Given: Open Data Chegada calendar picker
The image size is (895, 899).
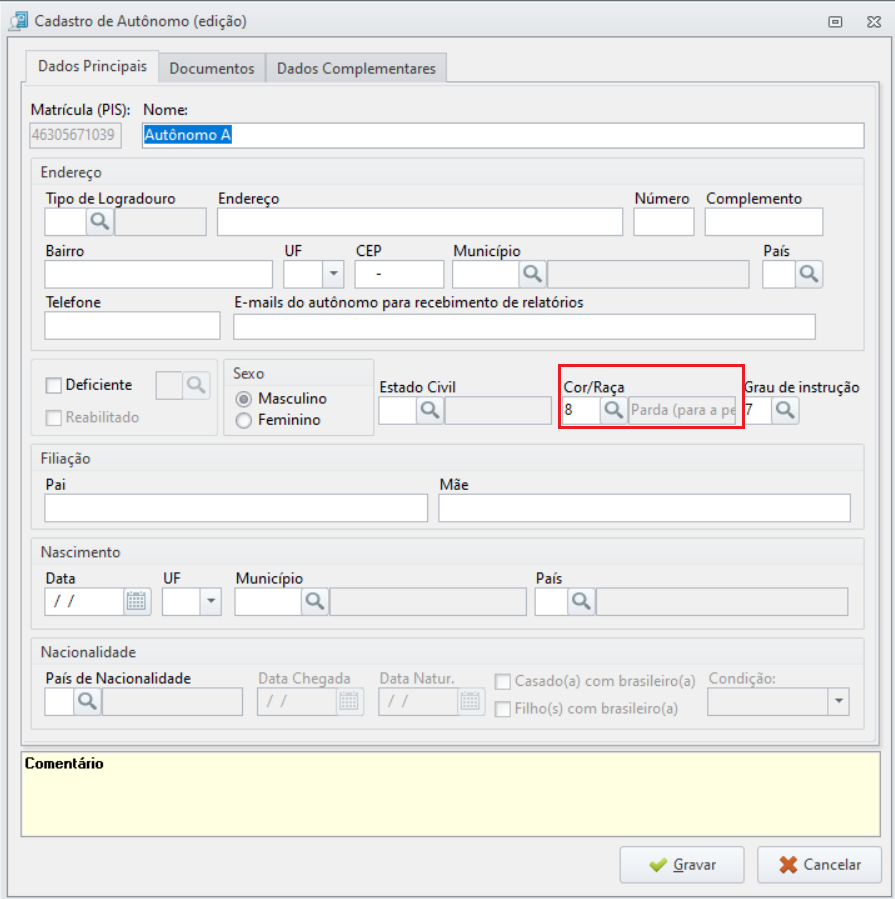Looking at the screenshot, I should coord(349,702).
